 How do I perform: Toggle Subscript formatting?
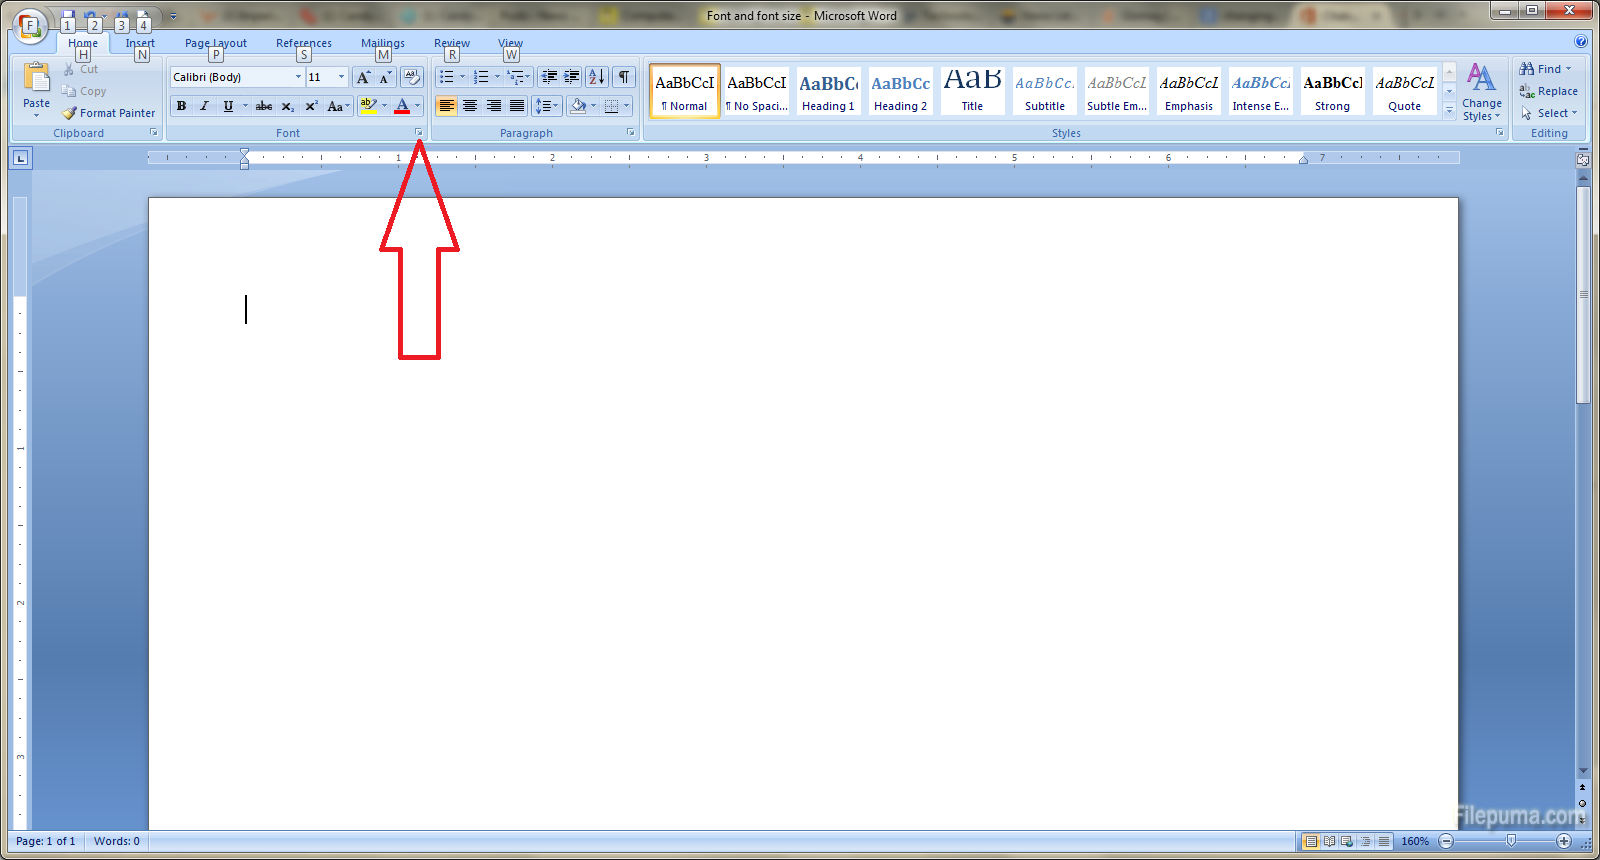click(x=288, y=106)
